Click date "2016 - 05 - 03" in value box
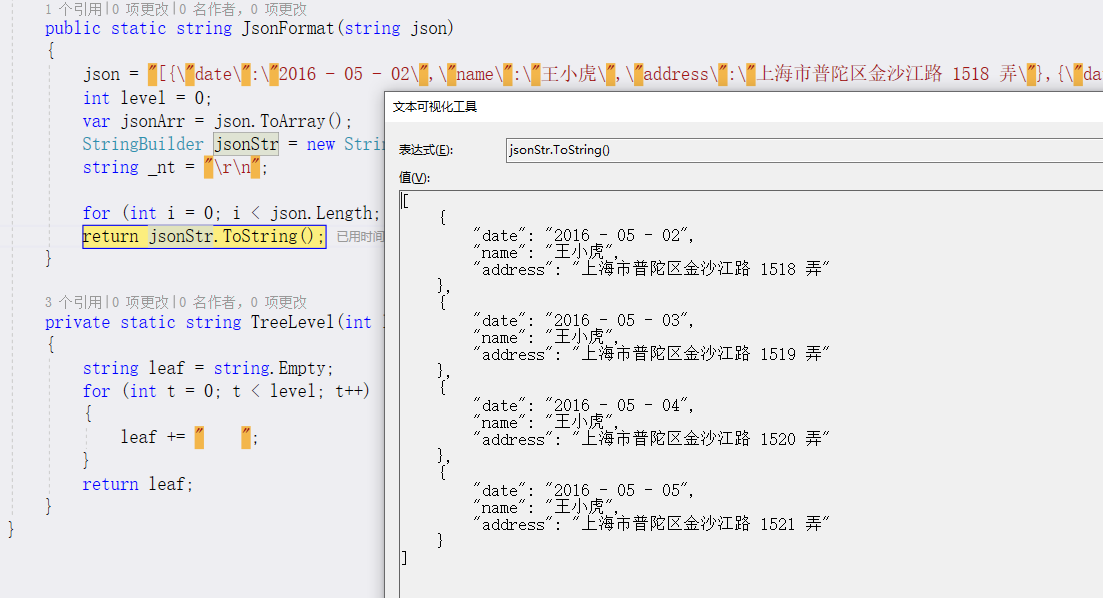This screenshot has height=598, width=1103. 619,320
